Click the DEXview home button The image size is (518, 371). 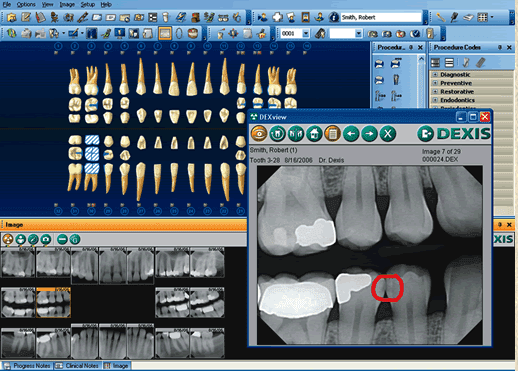click(314, 134)
